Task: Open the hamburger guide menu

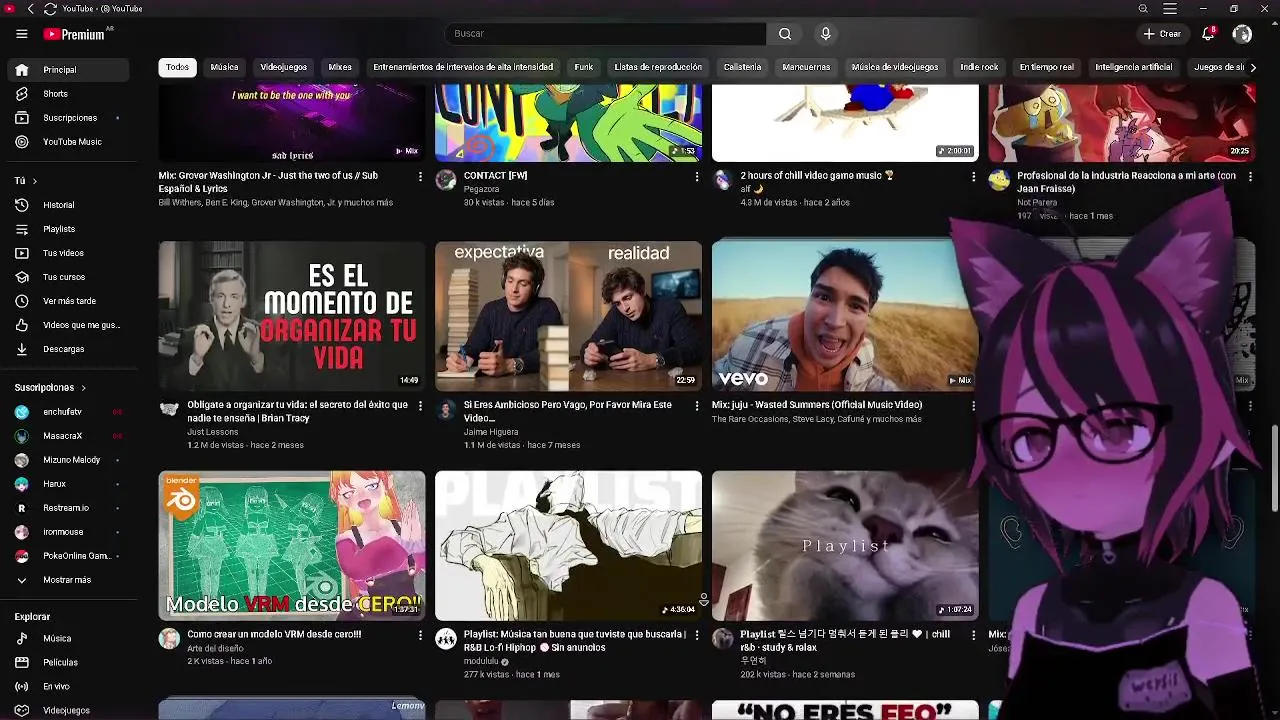Action: [21, 34]
